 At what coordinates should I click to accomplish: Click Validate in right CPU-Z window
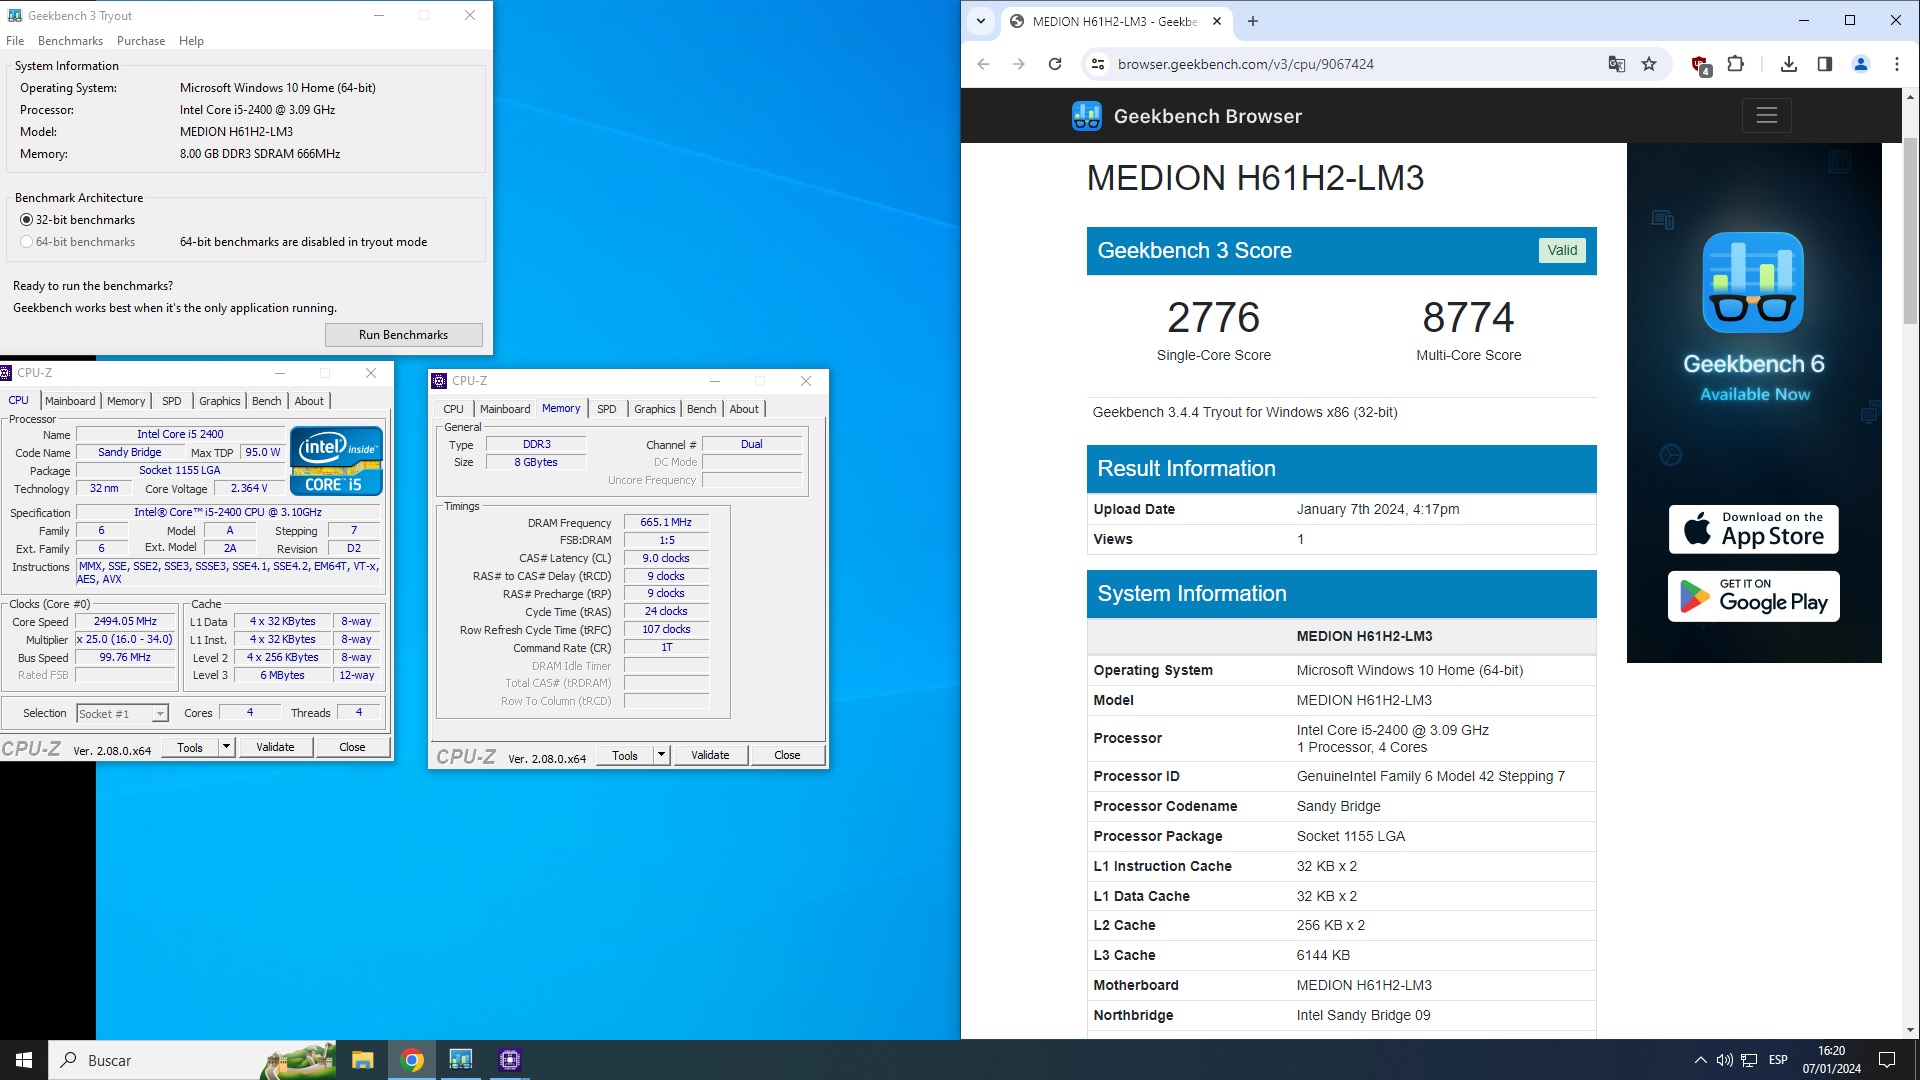[710, 755]
